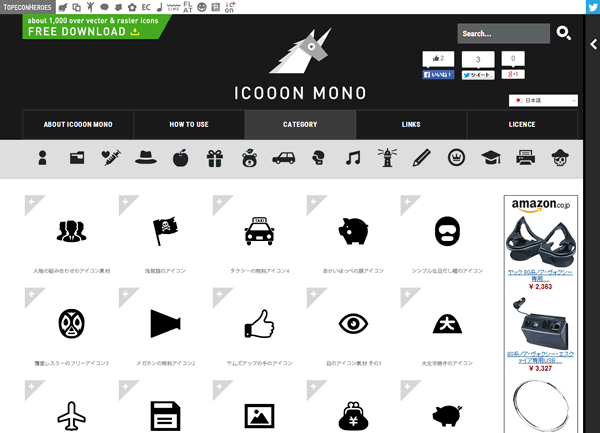This screenshot has height=433, width=600.
Task: Open the speech bubble icon site in top bar
Action: tap(104, 7)
